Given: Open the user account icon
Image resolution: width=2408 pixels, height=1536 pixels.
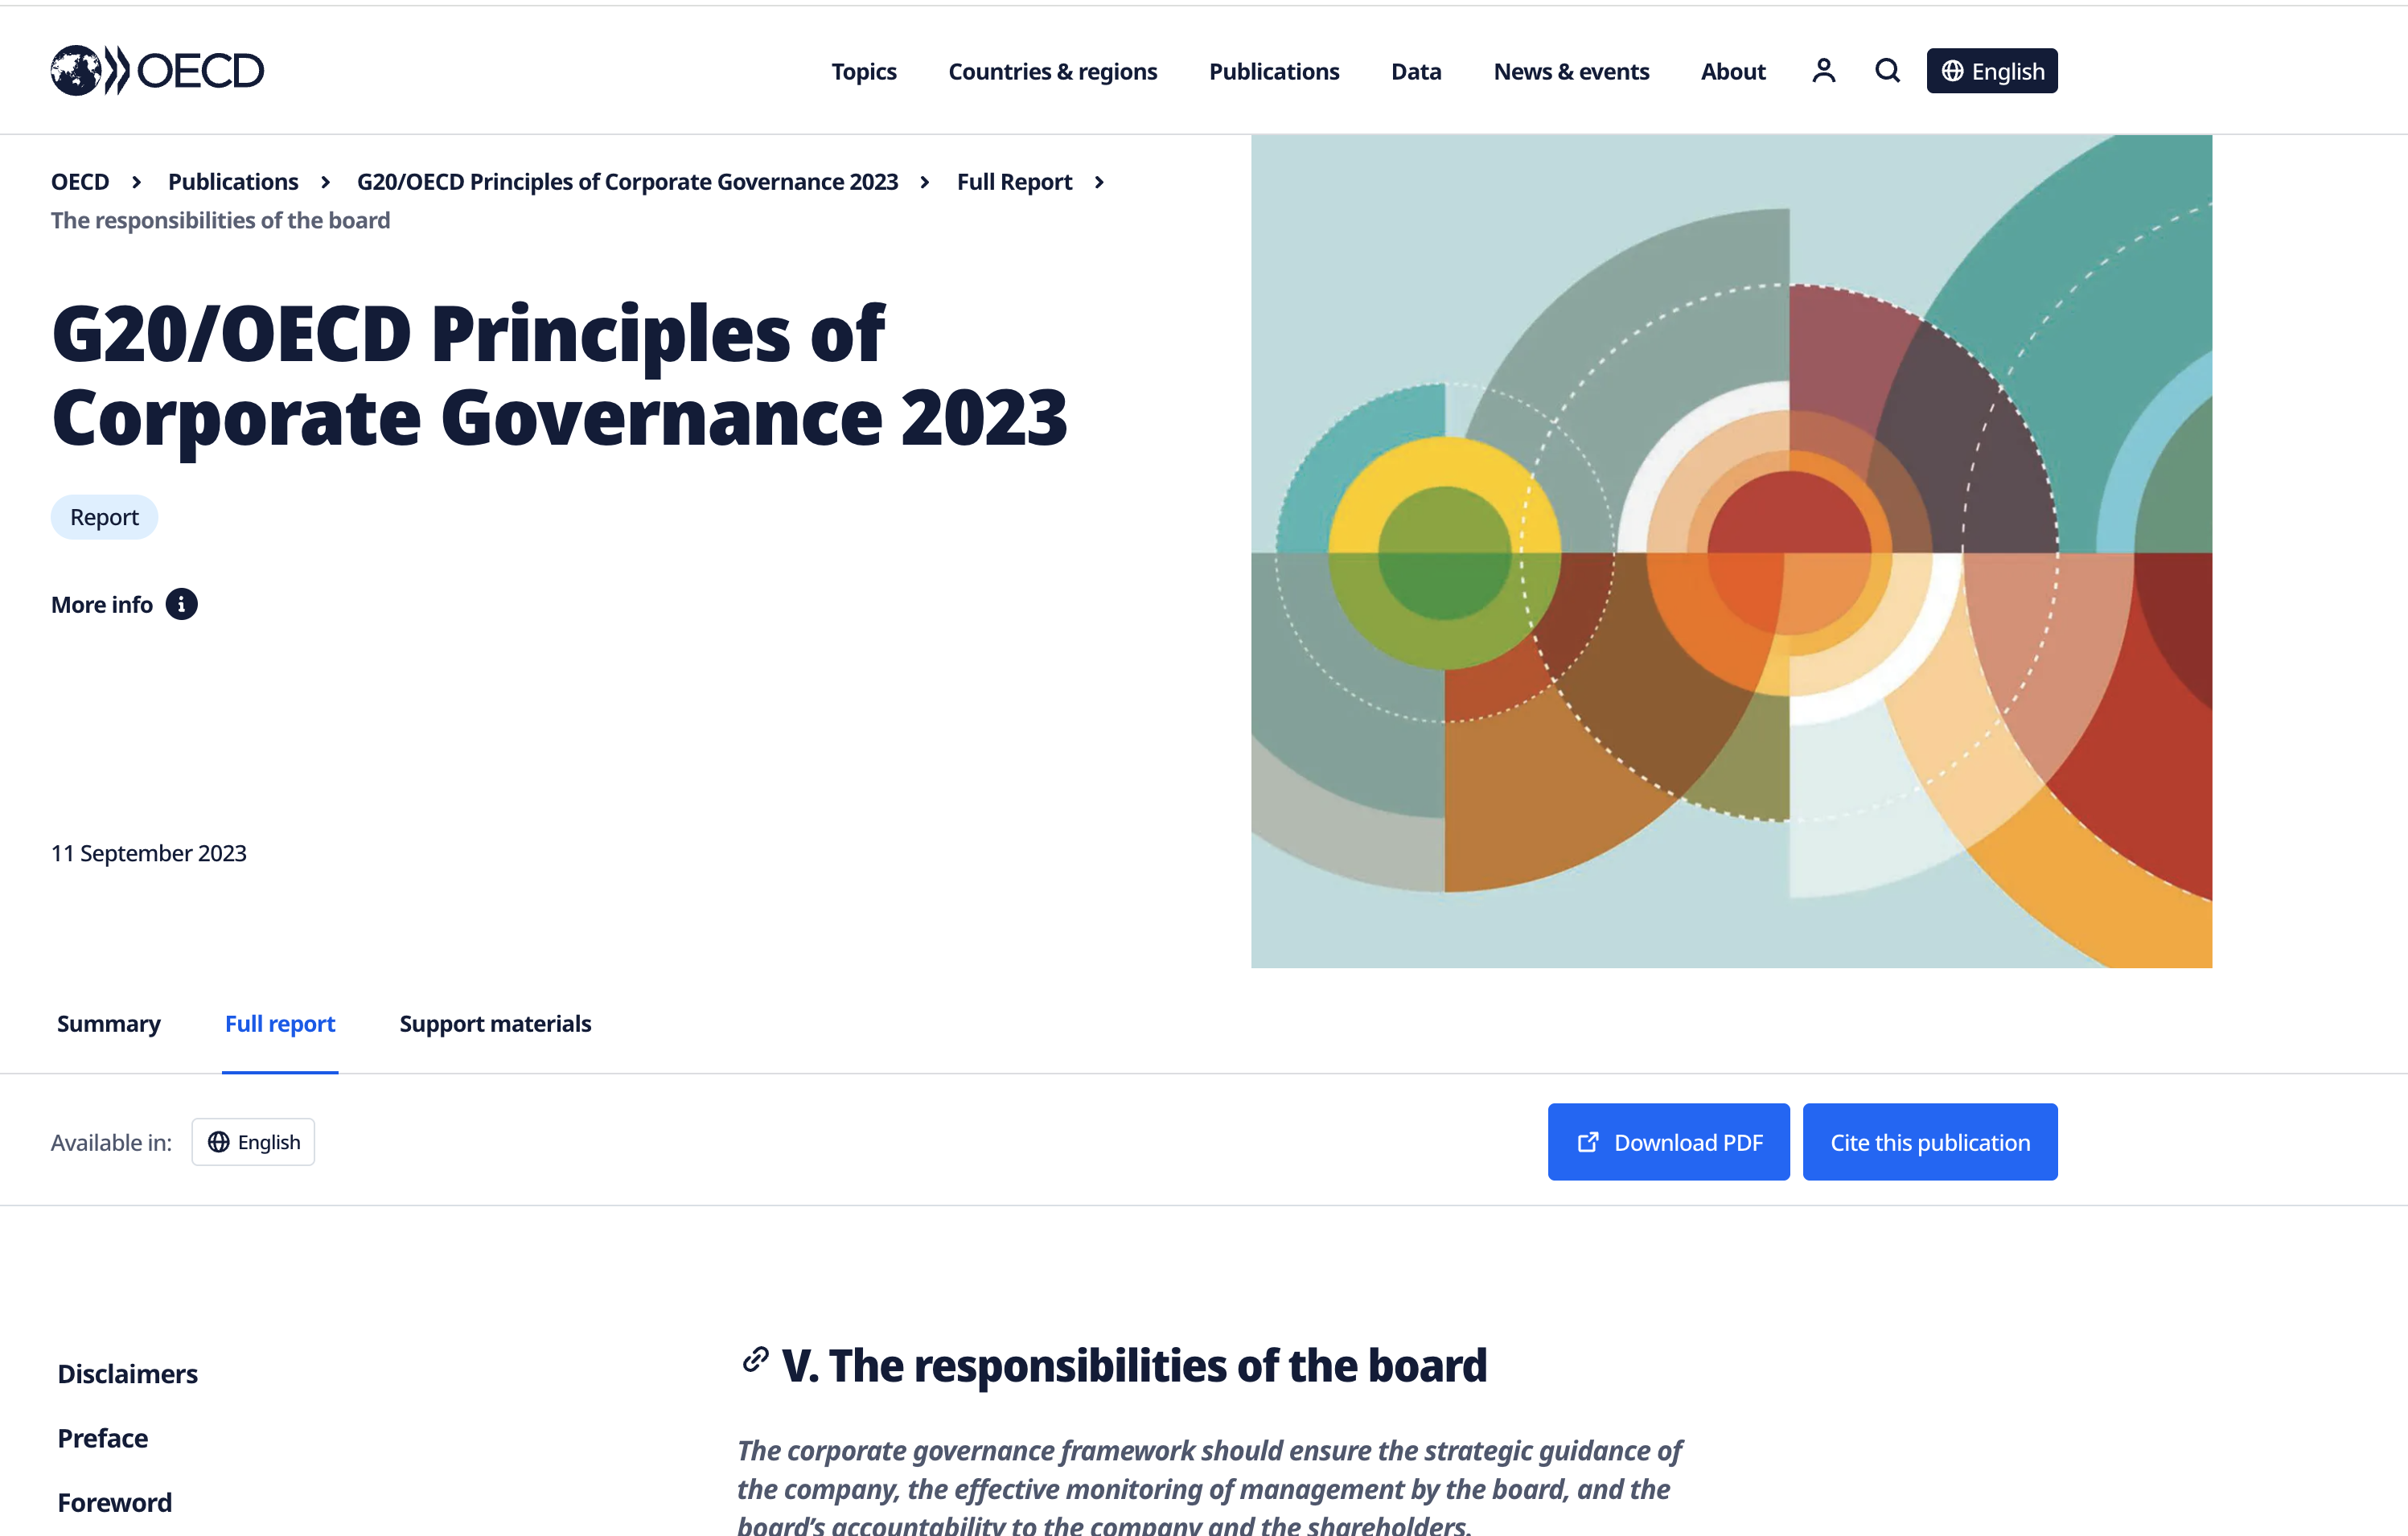Looking at the screenshot, I should [1823, 71].
